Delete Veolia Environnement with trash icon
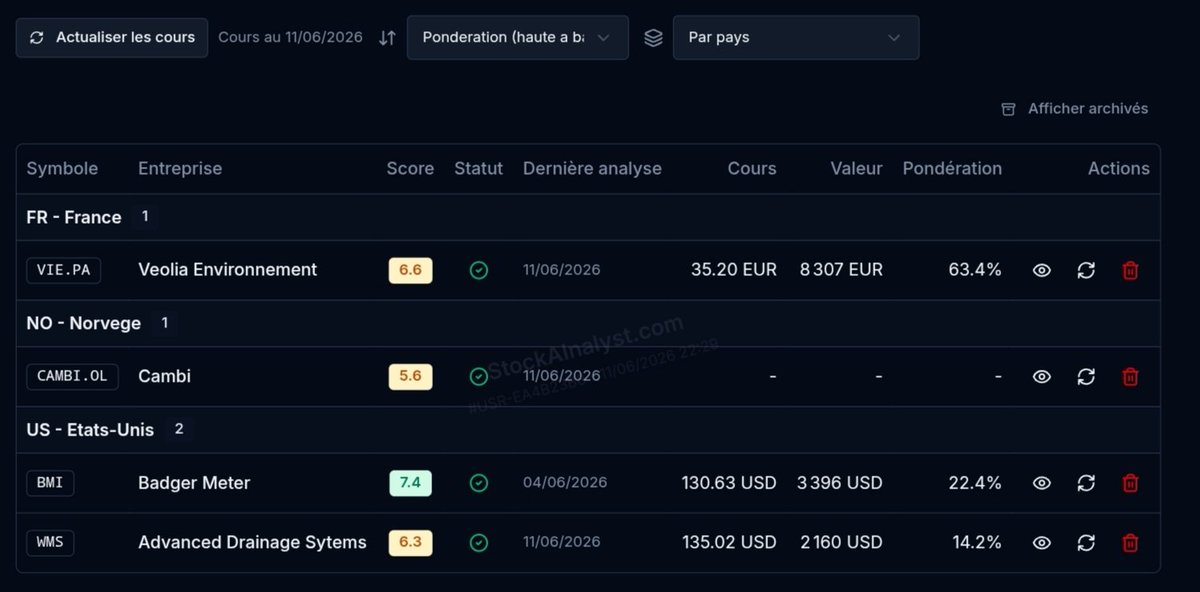This screenshot has height=592, width=1200. 1130,270
